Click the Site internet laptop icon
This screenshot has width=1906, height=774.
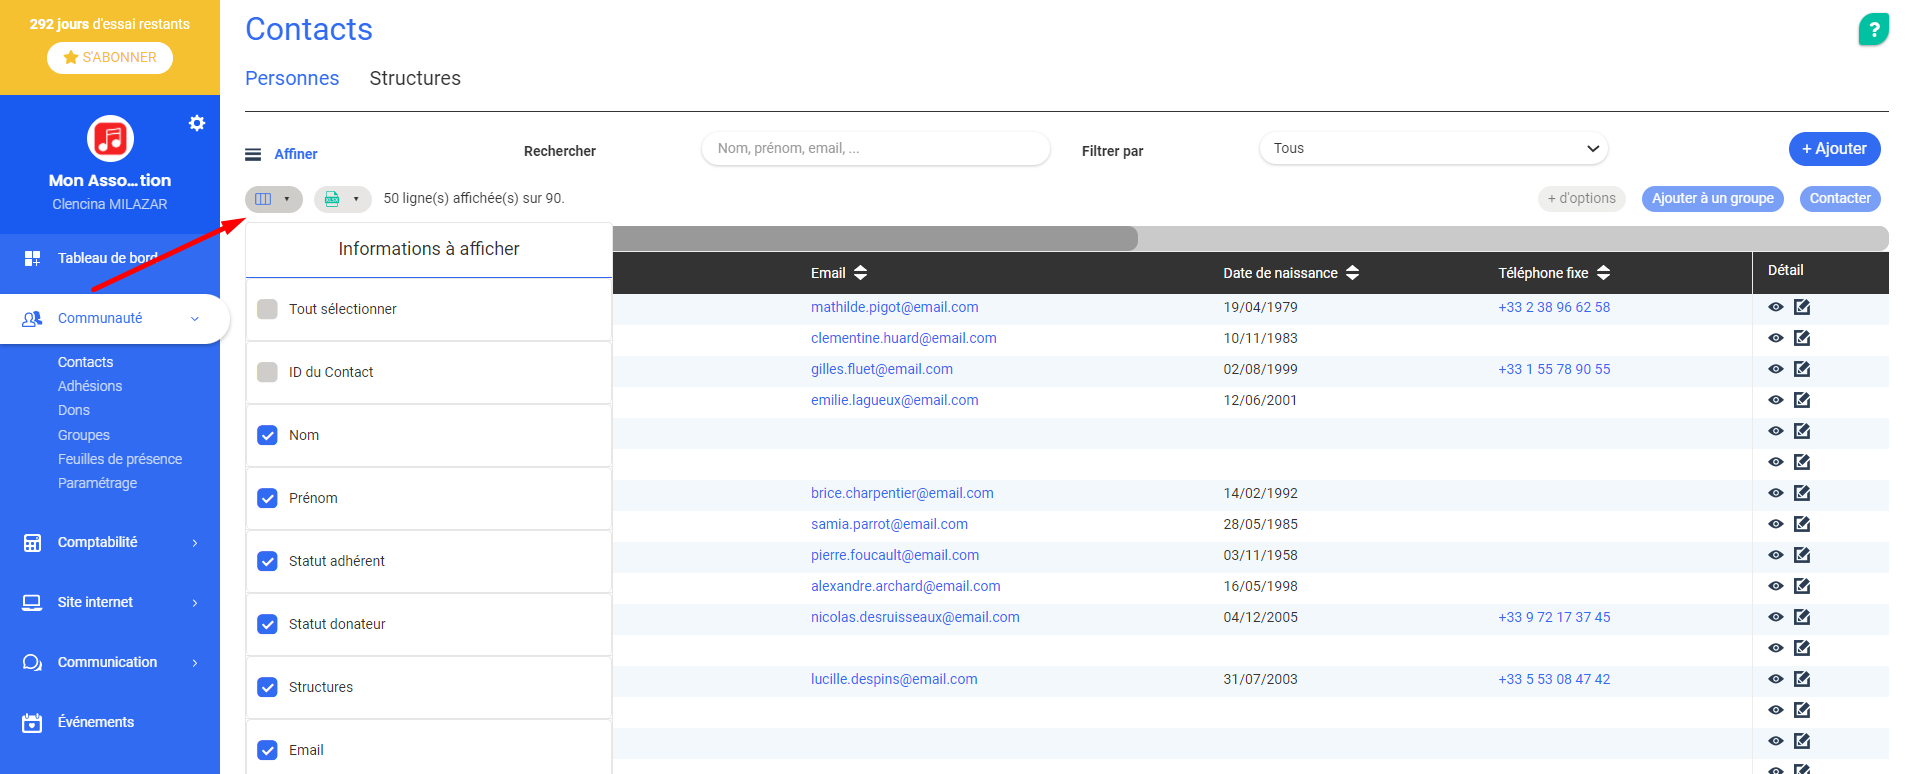point(32,602)
